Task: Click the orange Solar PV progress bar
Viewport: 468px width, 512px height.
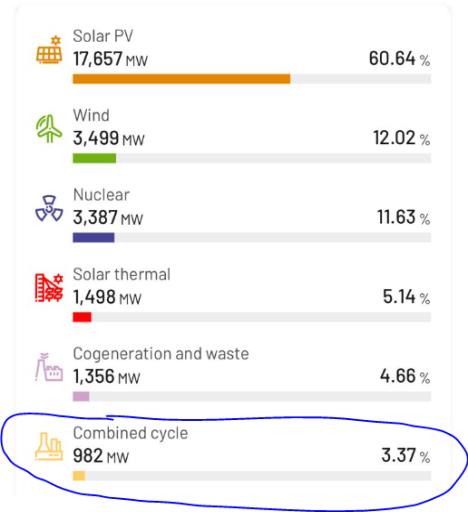Action: tap(182, 79)
